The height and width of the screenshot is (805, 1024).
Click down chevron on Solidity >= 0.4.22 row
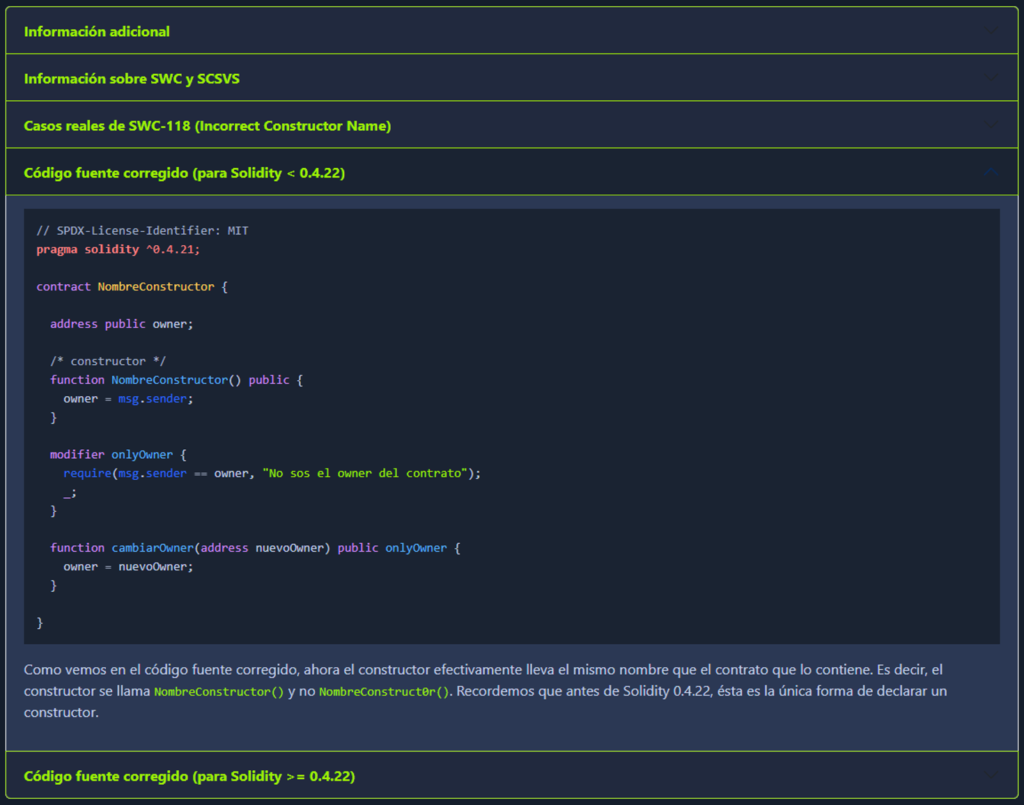990,776
